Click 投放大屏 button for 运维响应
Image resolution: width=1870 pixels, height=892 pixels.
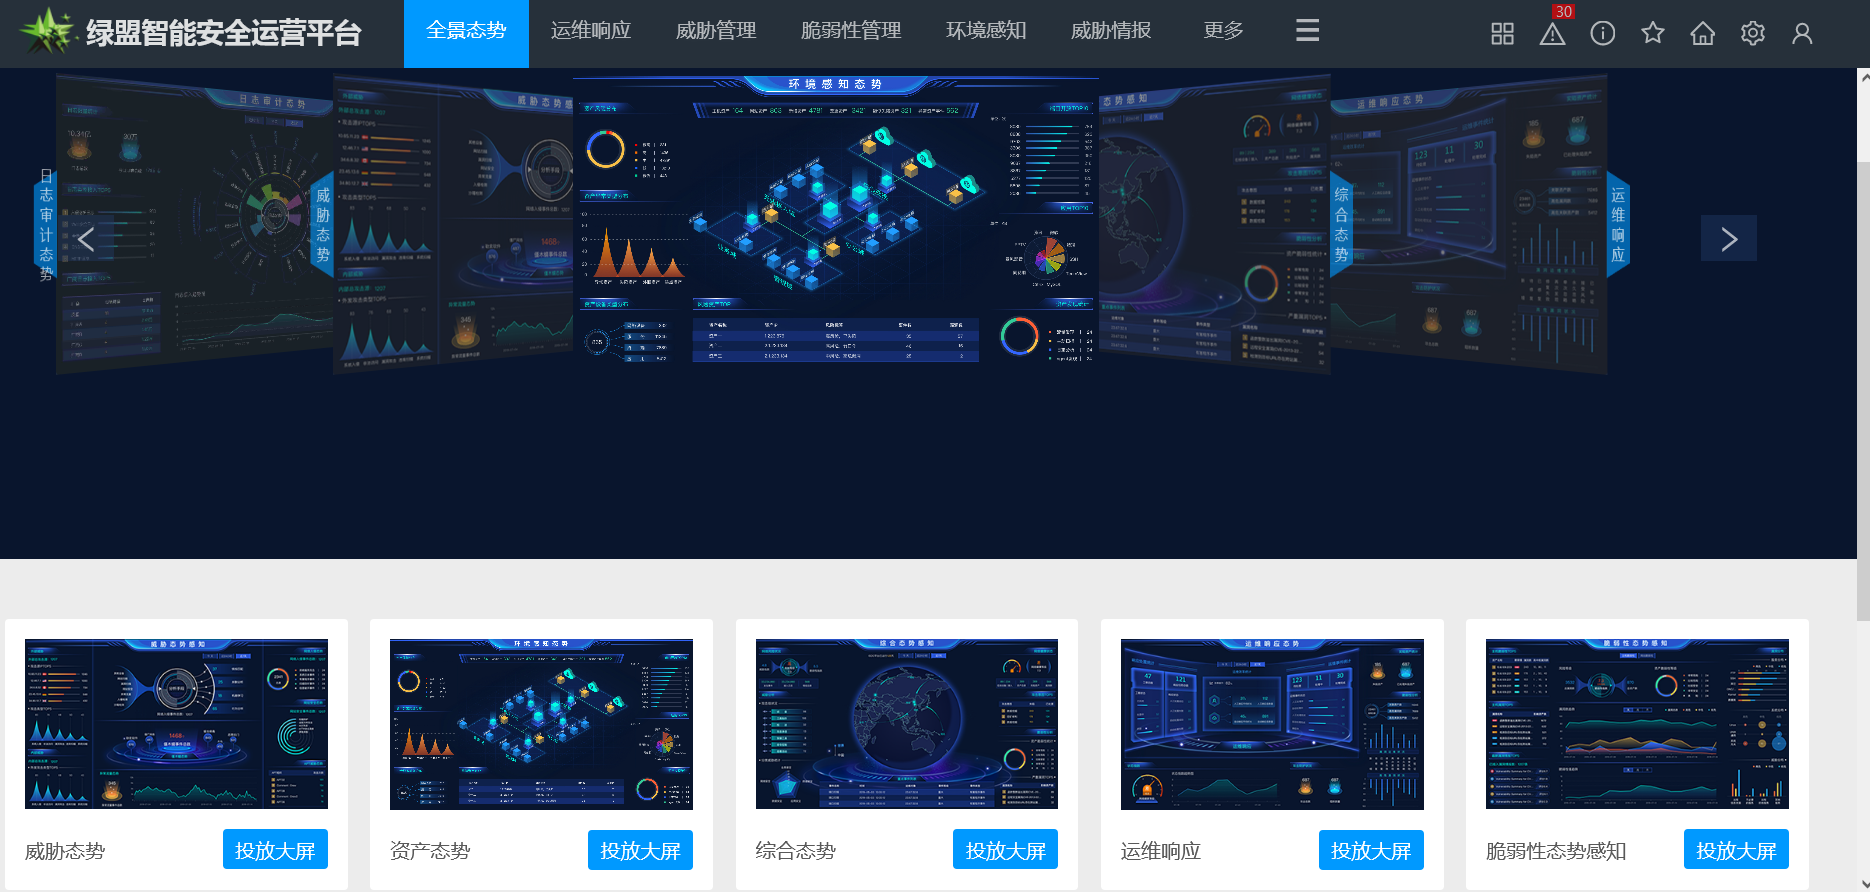coord(1370,850)
